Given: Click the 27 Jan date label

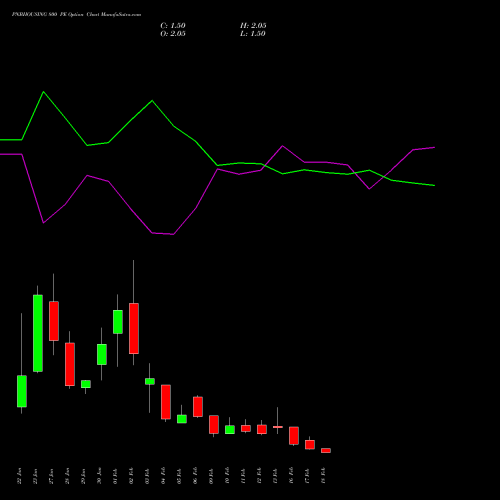Looking at the screenshot, I should tap(51, 476).
